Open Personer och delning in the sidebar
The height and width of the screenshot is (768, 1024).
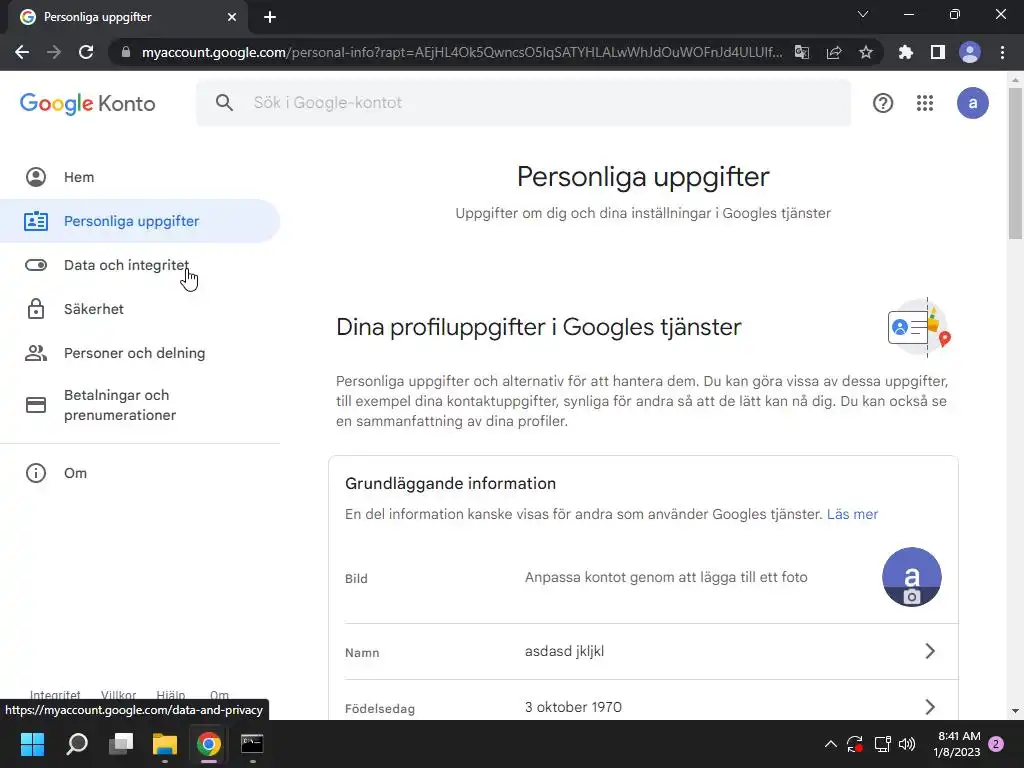pos(140,353)
